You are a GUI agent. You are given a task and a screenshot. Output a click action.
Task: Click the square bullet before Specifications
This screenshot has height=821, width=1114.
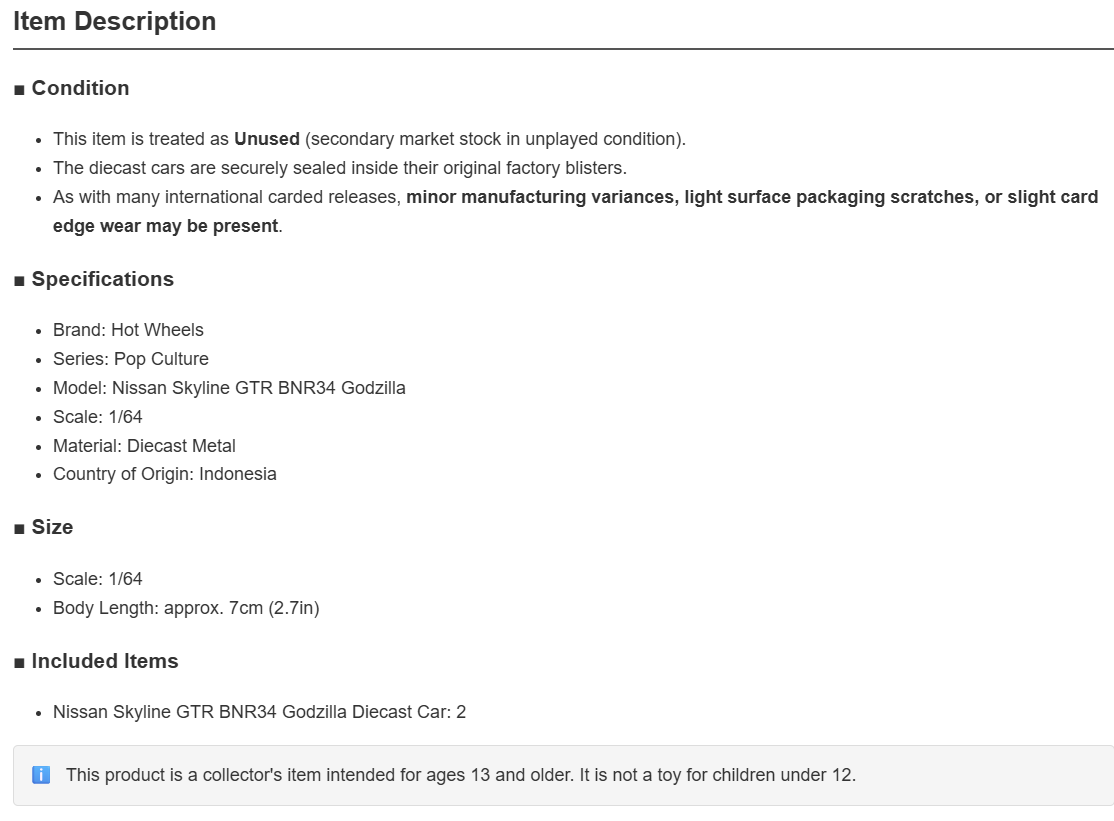[19, 281]
